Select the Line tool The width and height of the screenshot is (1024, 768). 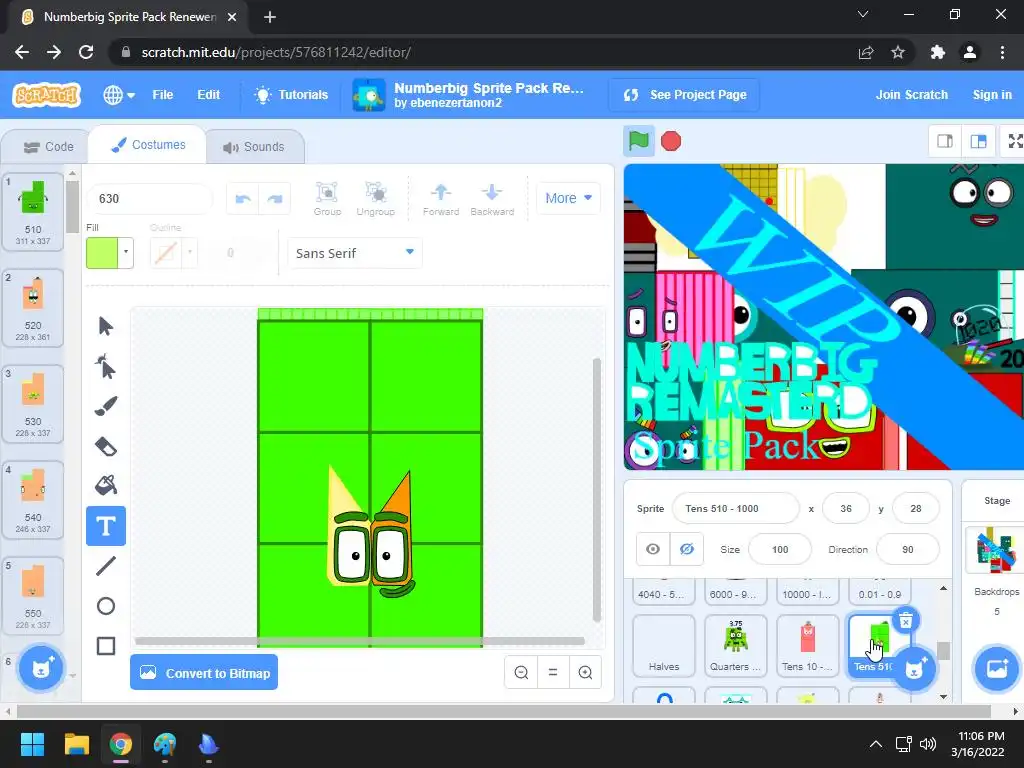(106, 566)
